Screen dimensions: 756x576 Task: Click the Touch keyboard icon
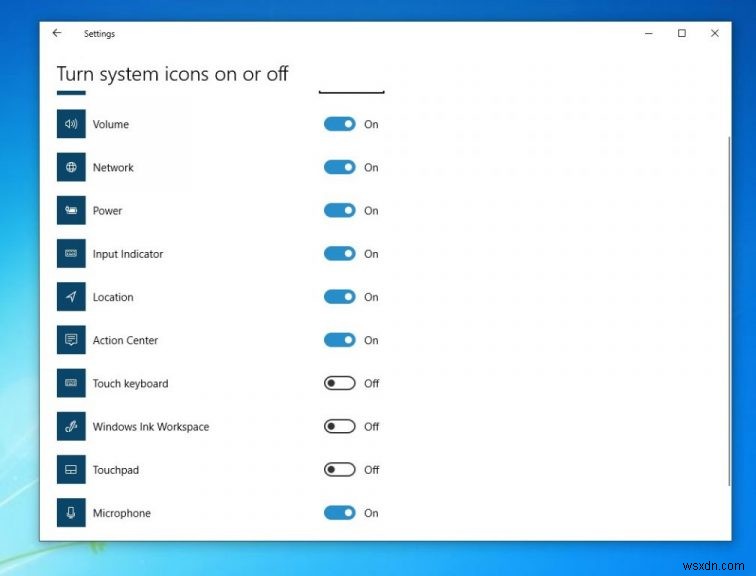(71, 383)
